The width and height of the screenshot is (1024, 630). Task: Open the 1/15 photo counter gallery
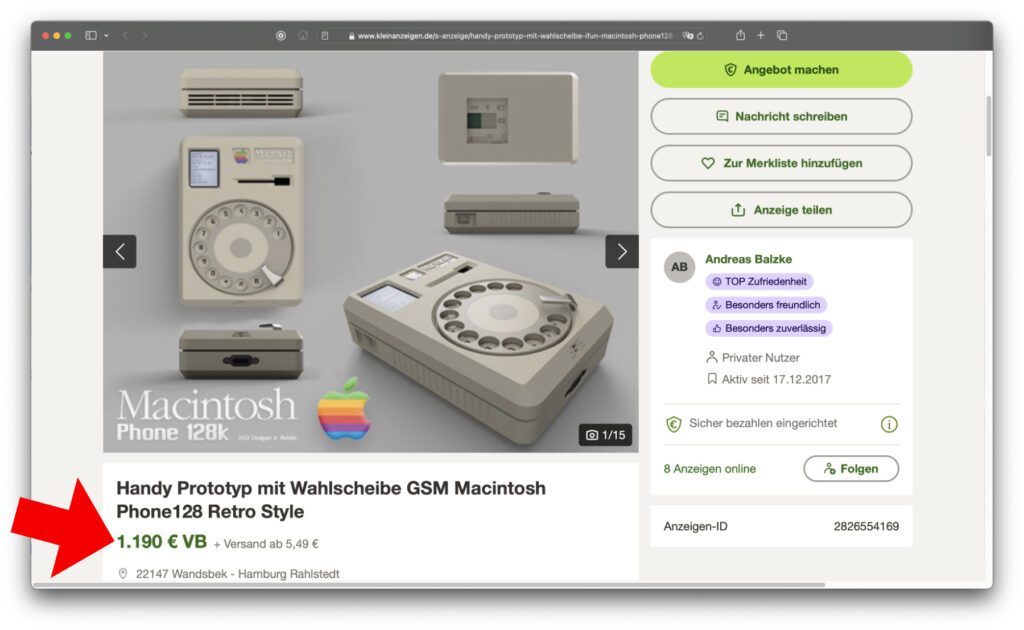coord(605,435)
